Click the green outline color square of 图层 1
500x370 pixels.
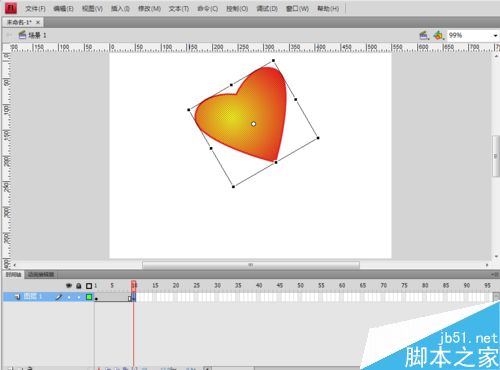pos(89,297)
